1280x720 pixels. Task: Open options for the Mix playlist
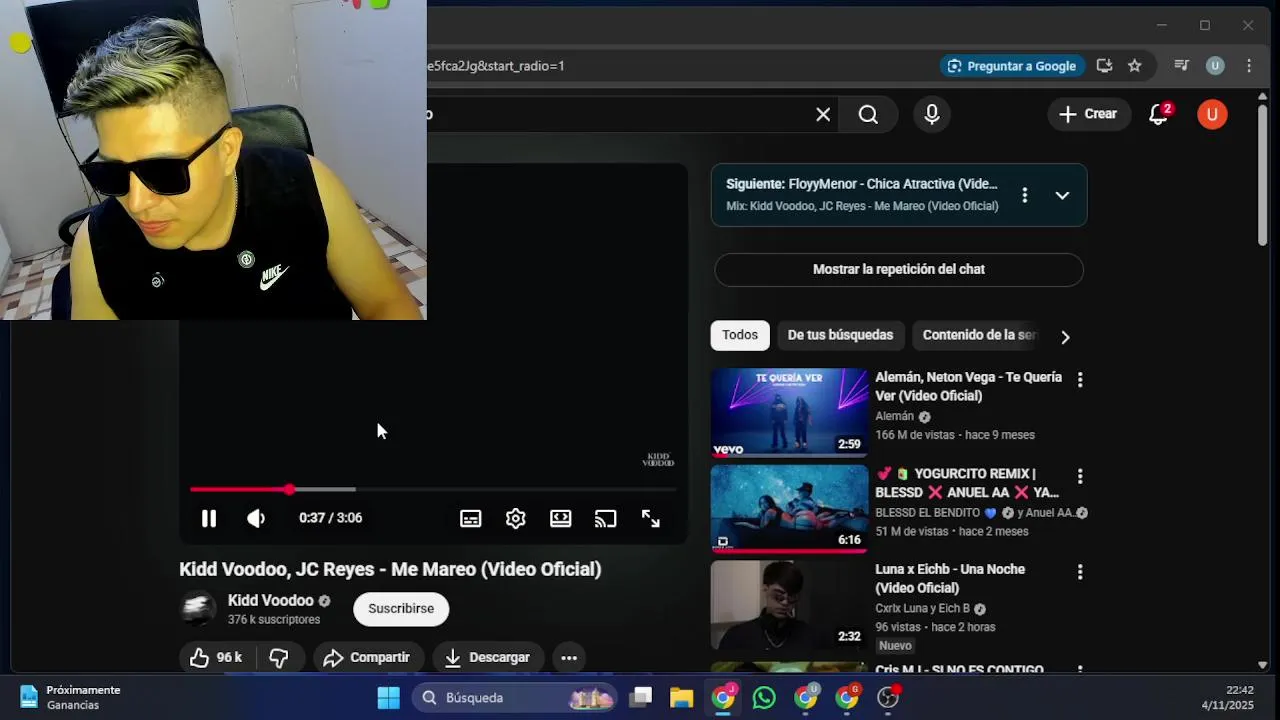pos(1024,195)
